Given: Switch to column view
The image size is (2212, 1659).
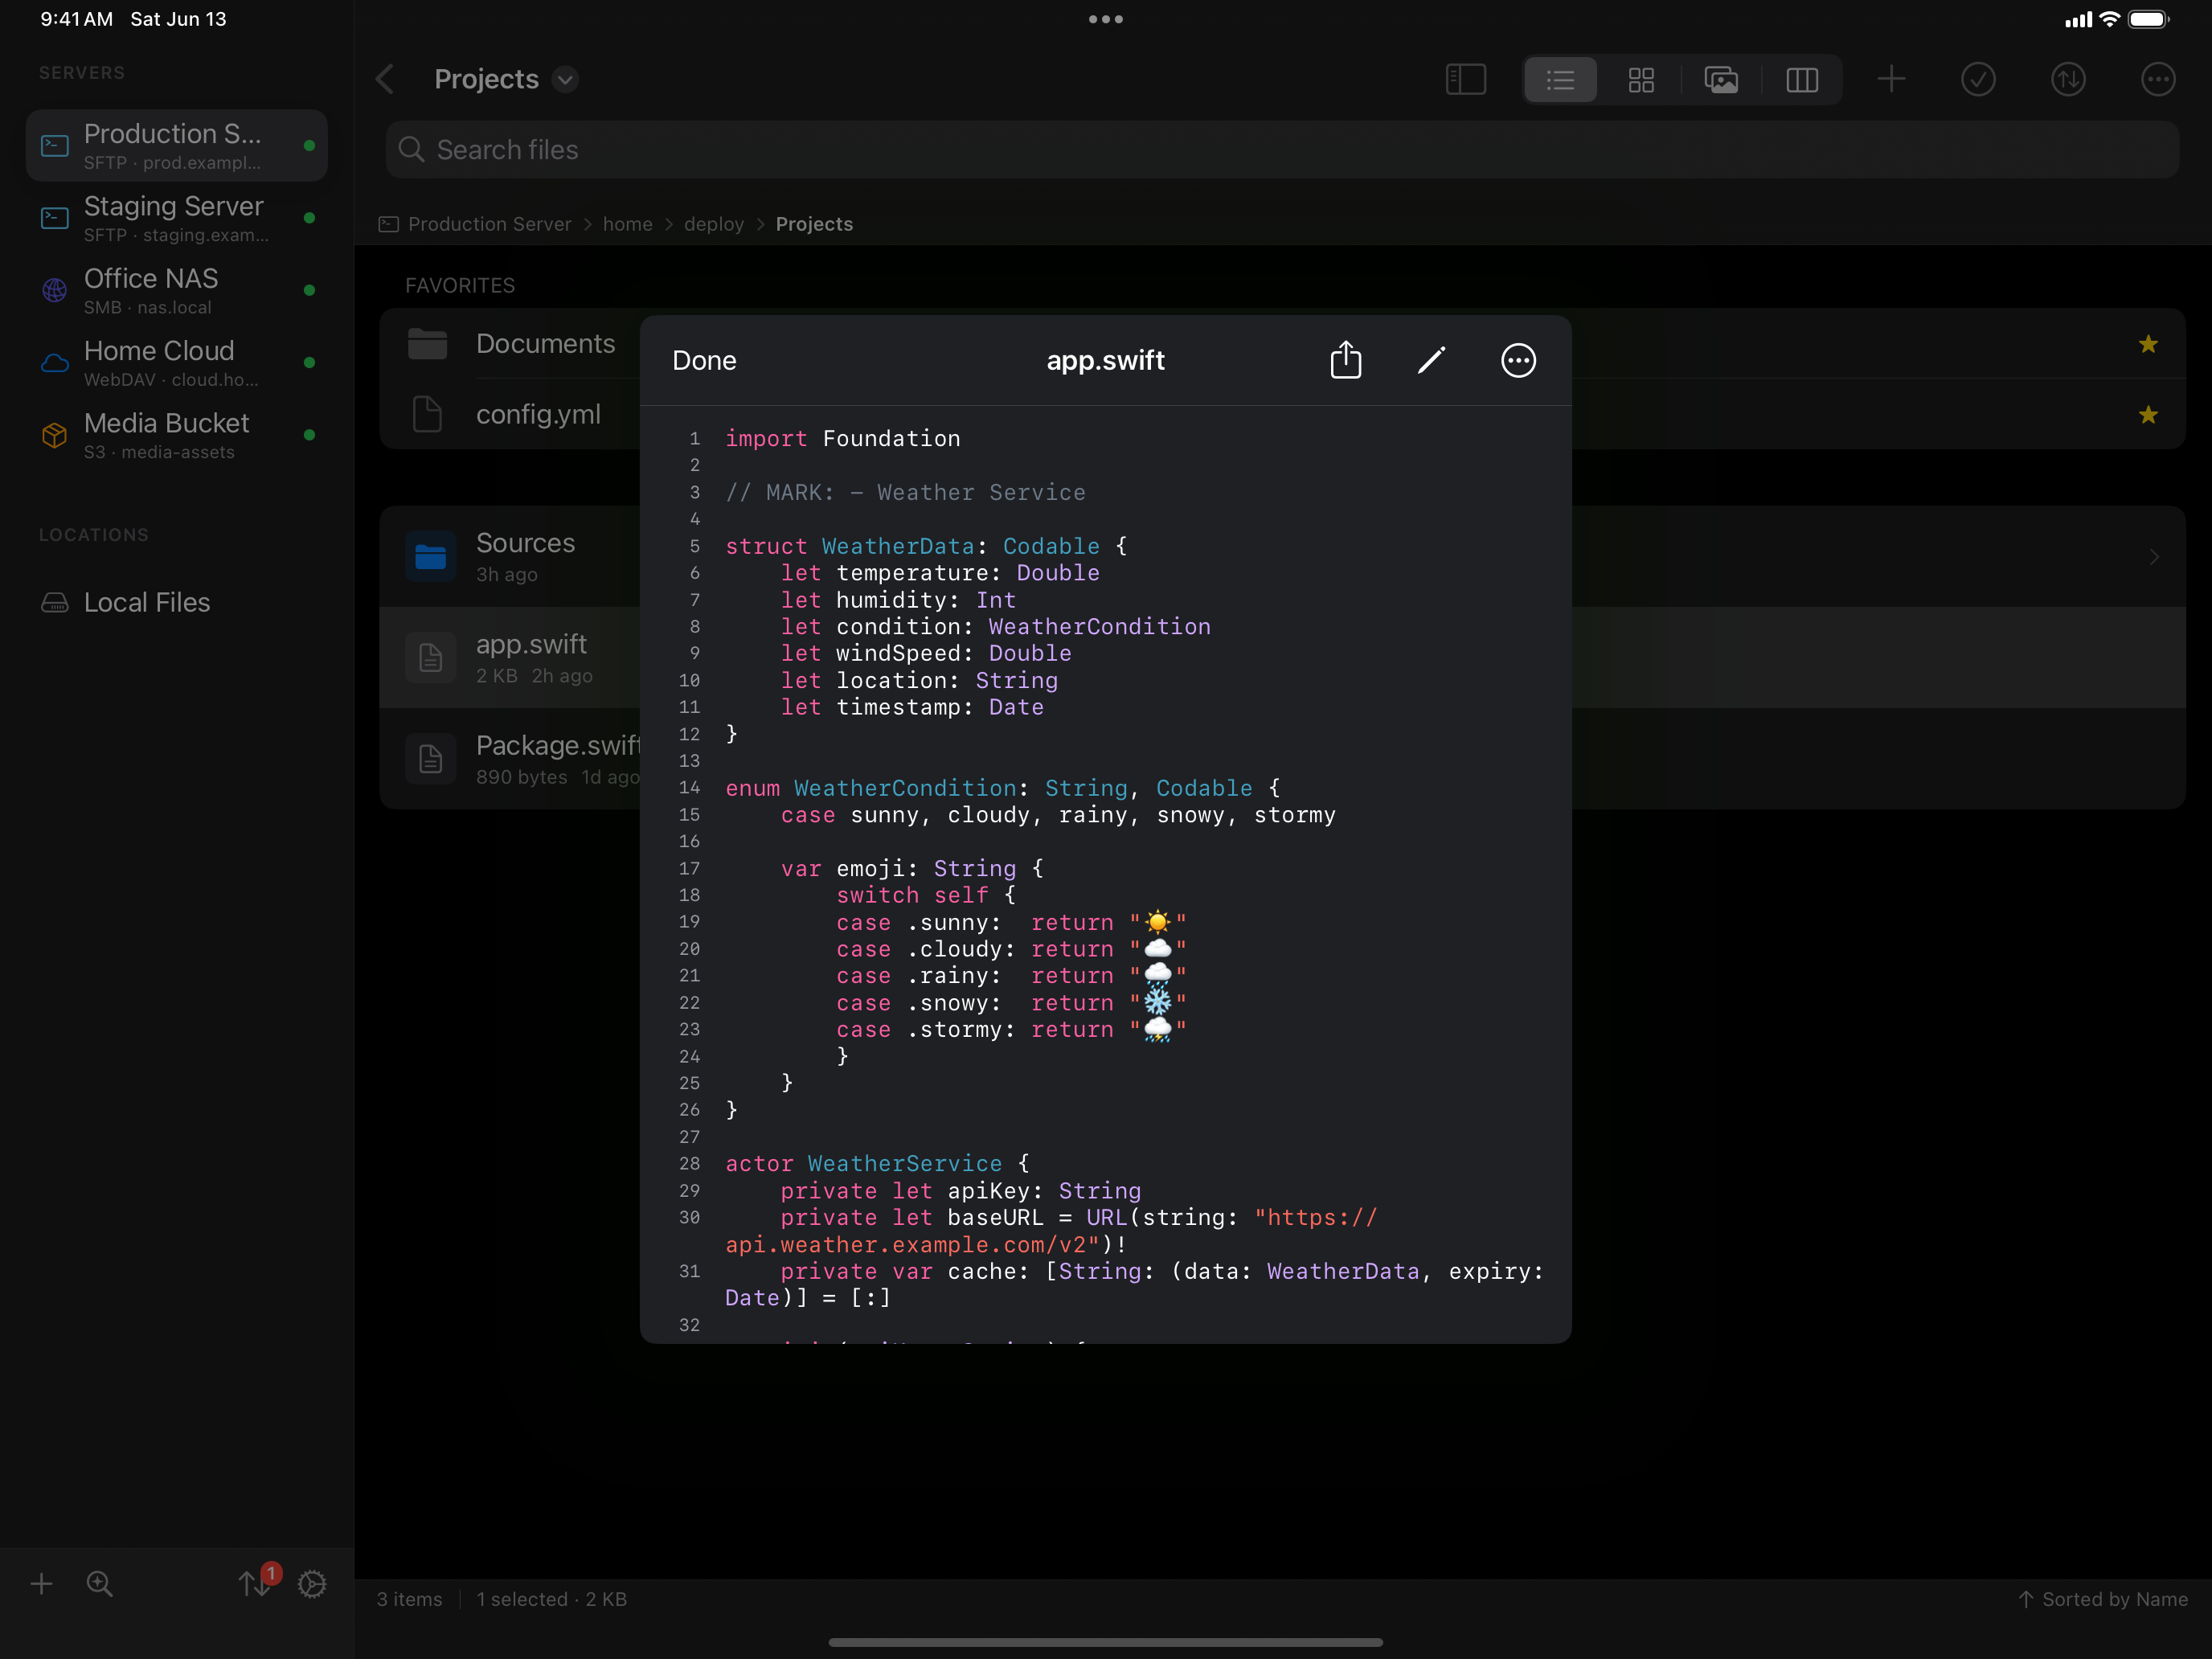Looking at the screenshot, I should tap(1802, 79).
